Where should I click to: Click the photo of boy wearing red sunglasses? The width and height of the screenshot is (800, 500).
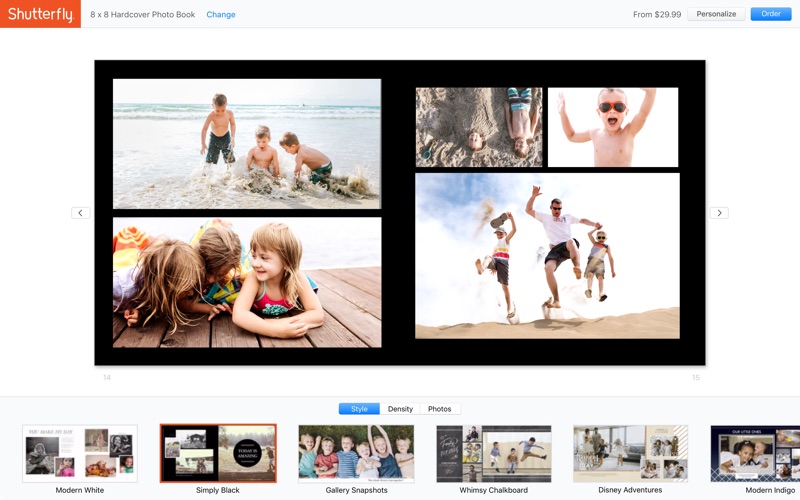click(613, 127)
